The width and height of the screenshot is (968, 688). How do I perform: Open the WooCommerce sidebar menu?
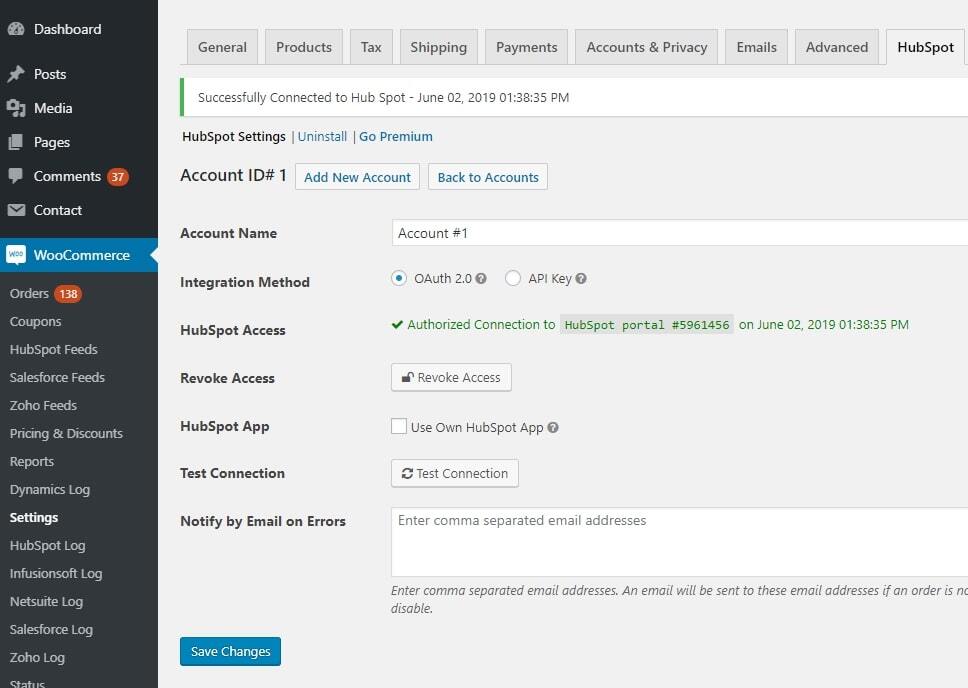point(79,255)
